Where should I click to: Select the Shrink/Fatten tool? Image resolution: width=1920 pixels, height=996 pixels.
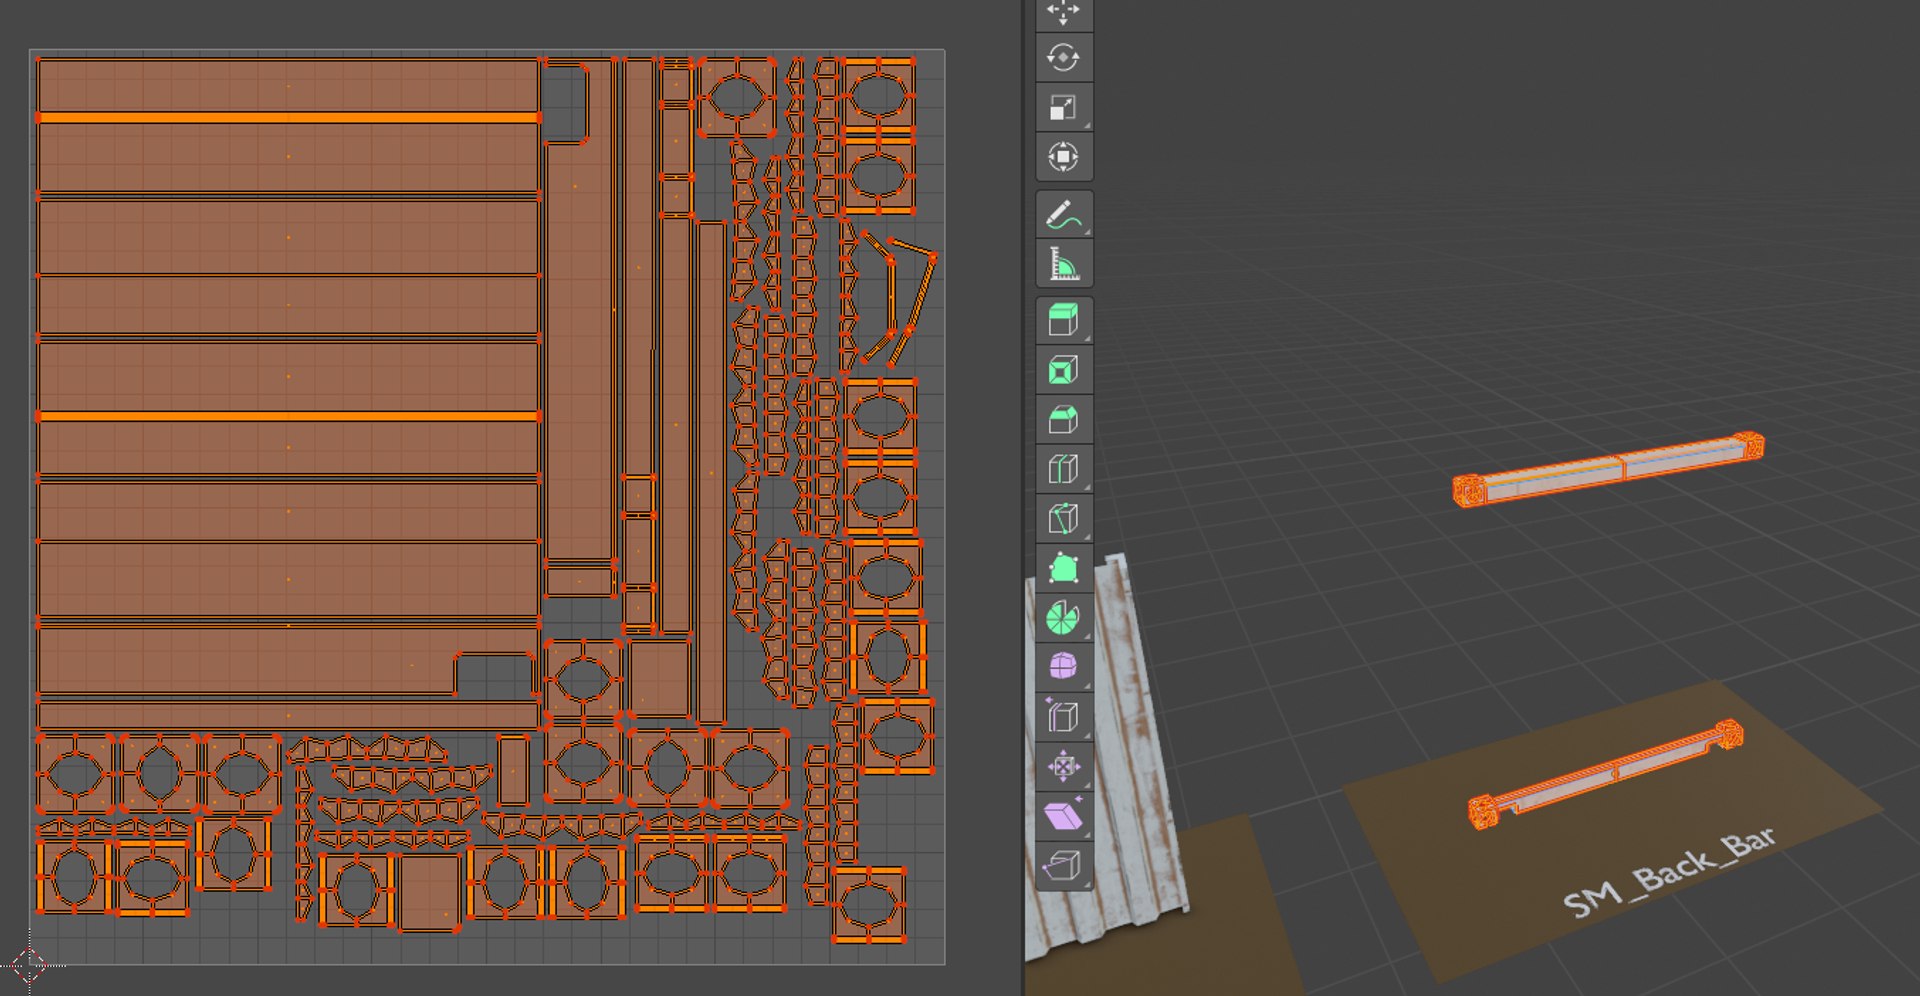tap(1063, 766)
